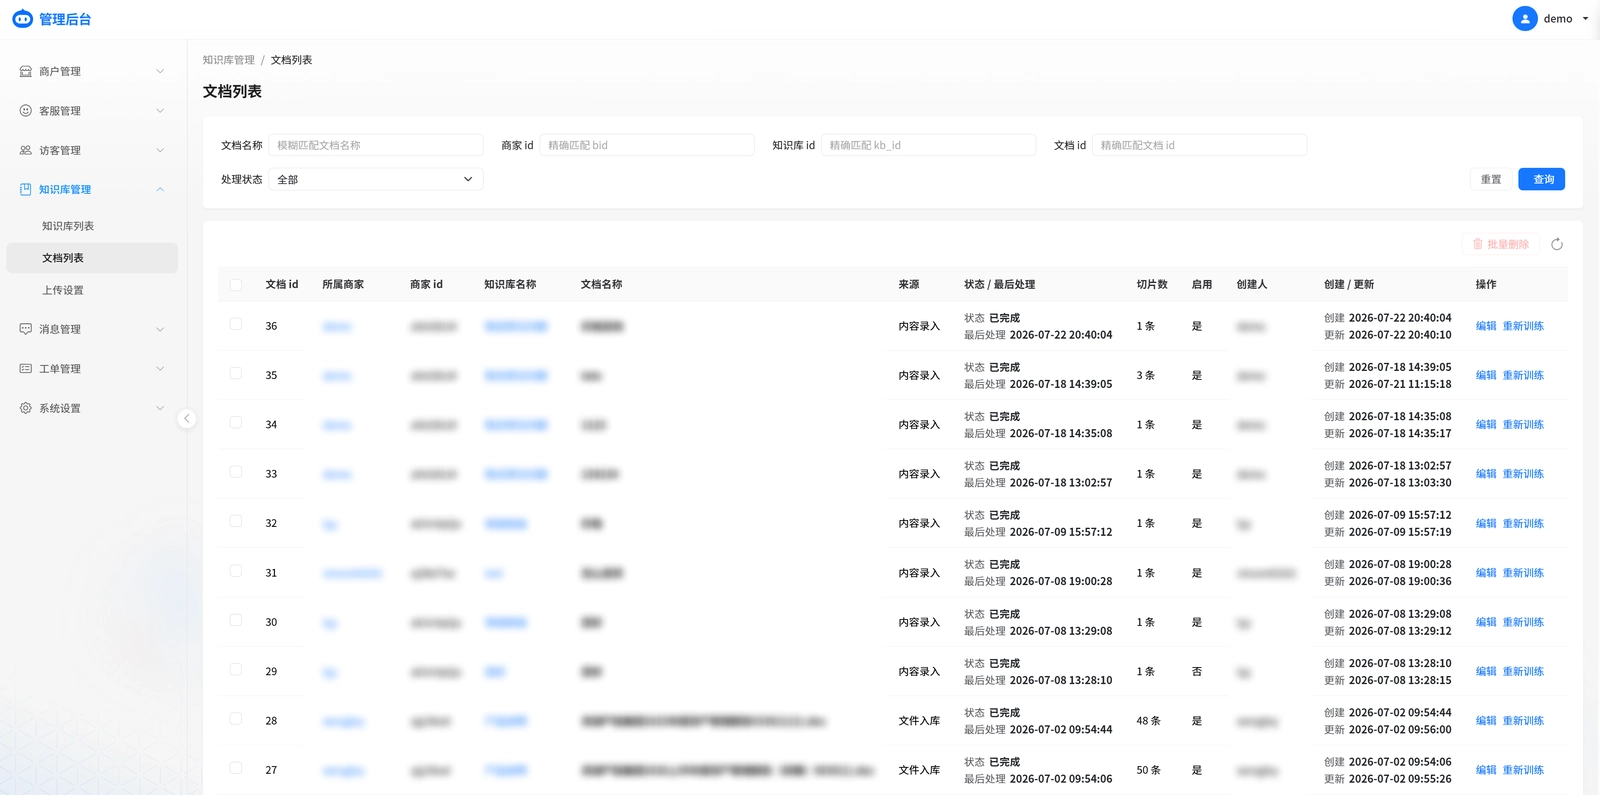1600x795 pixels.
Task: Click 重新训练 for document 36
Action: (1523, 326)
